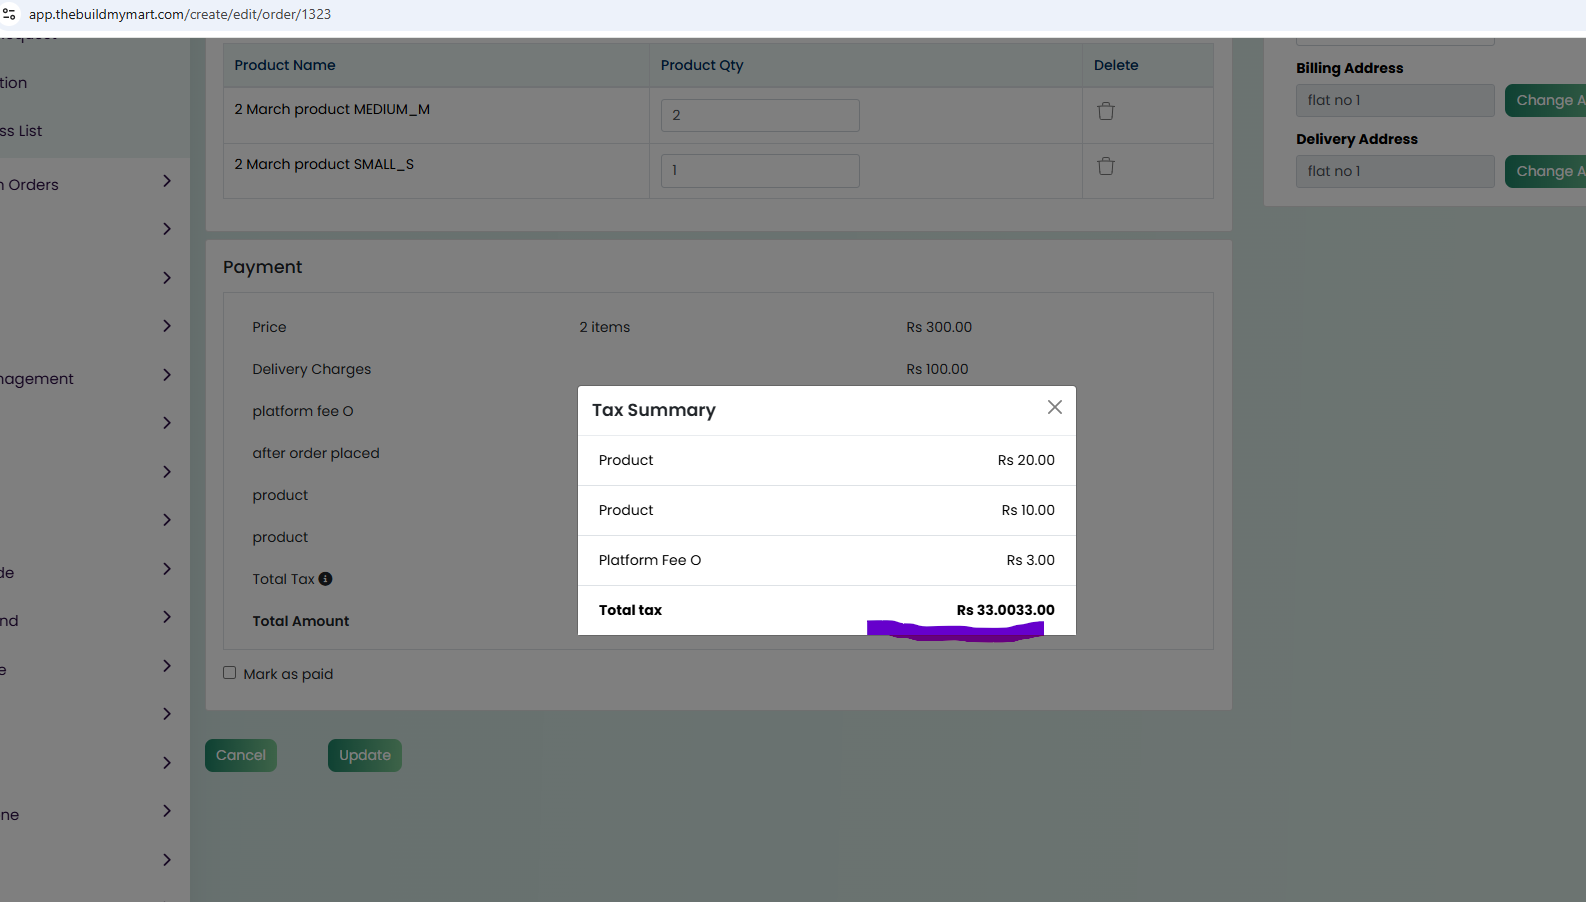Click the Rs 300.00 price value

[939, 327]
